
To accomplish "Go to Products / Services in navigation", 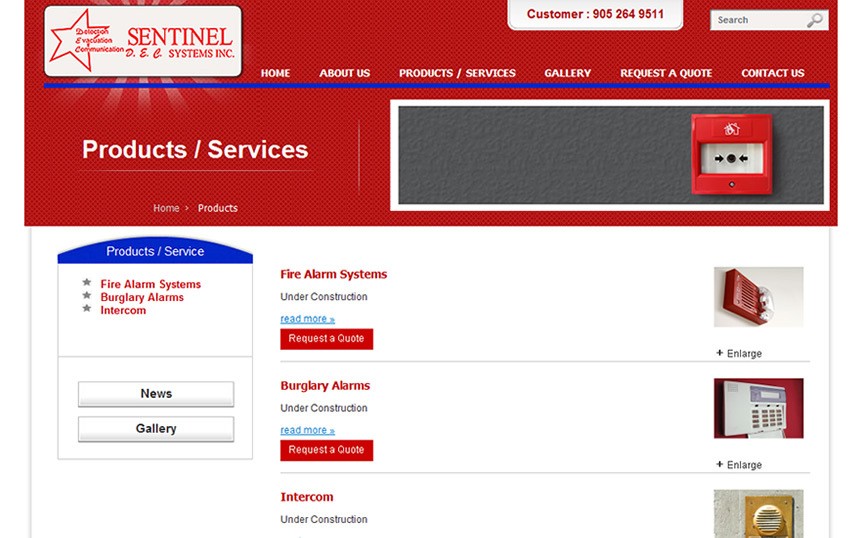I will (x=457, y=73).
